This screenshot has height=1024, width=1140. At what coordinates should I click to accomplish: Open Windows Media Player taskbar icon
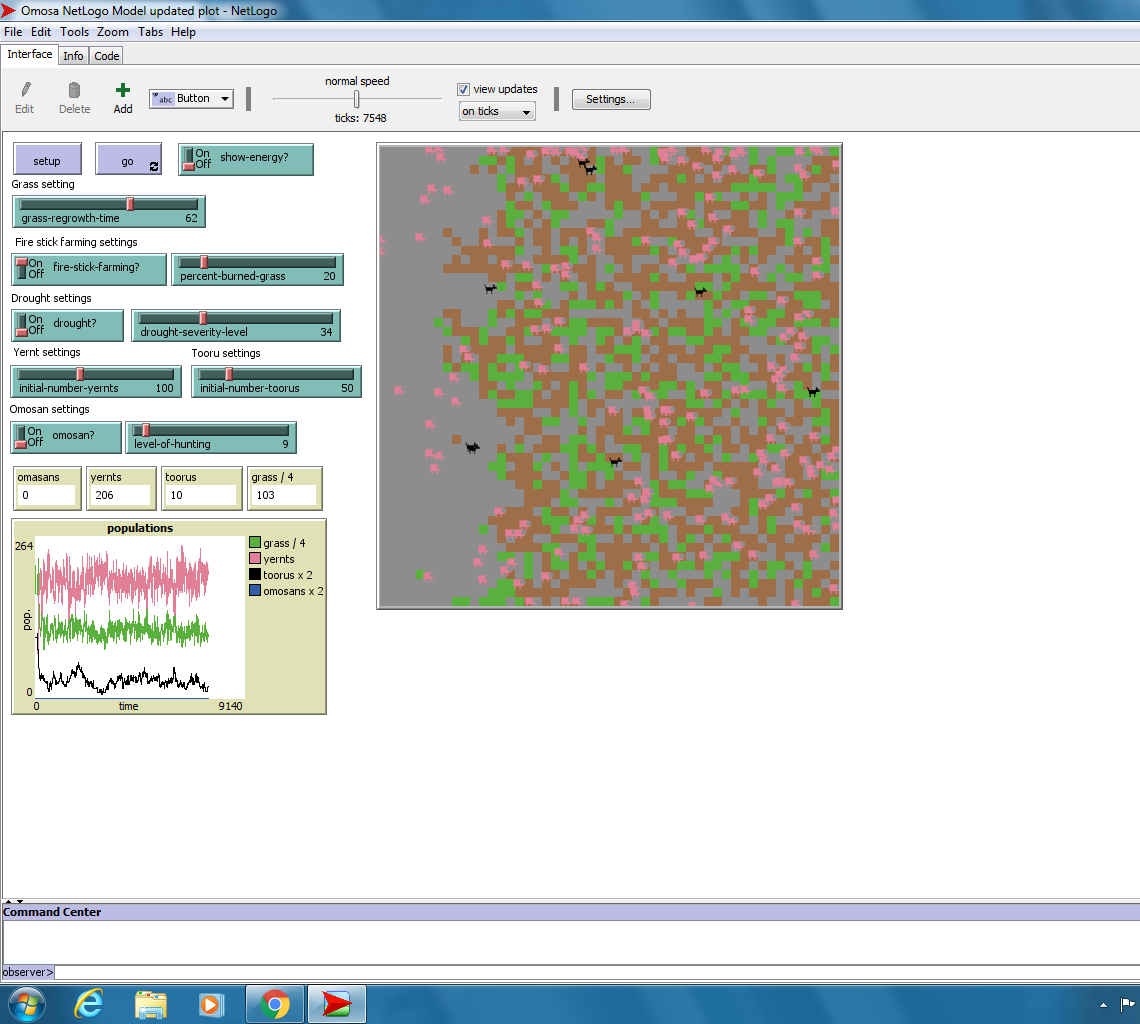[212, 1004]
